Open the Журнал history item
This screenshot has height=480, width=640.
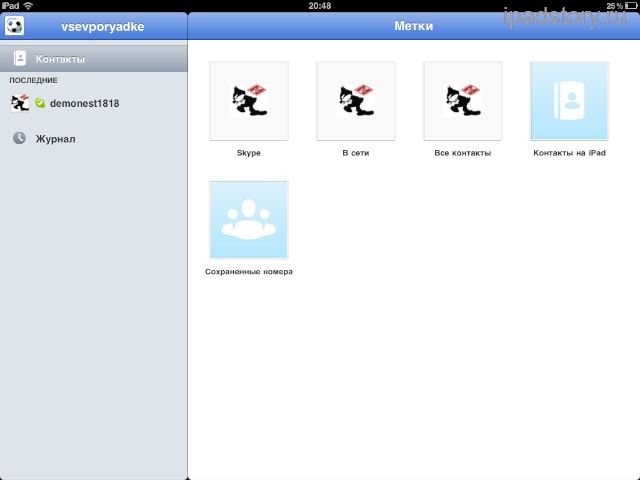[x=94, y=139]
